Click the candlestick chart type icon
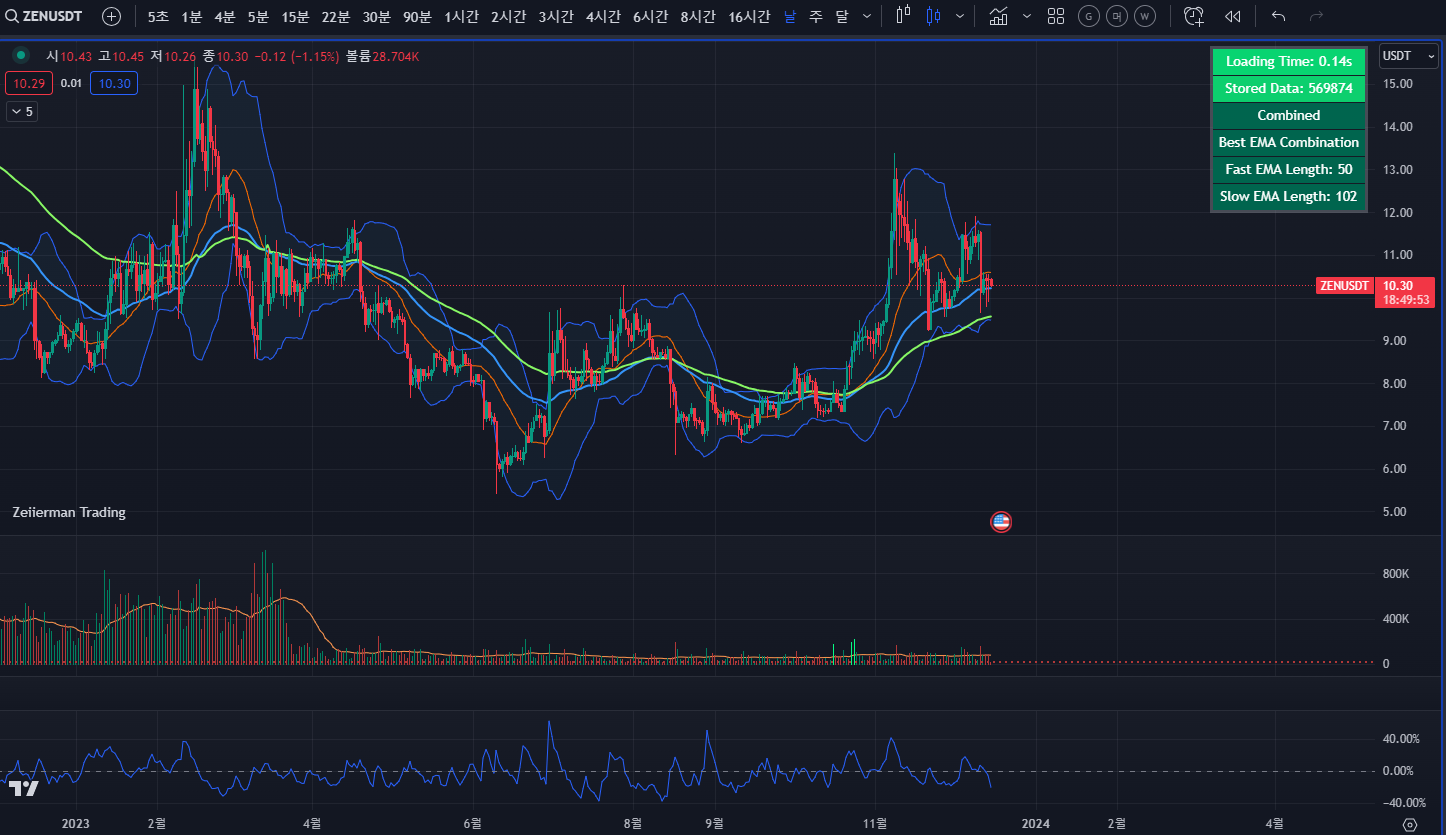Screen dimensions: 1446x835 click(934, 16)
